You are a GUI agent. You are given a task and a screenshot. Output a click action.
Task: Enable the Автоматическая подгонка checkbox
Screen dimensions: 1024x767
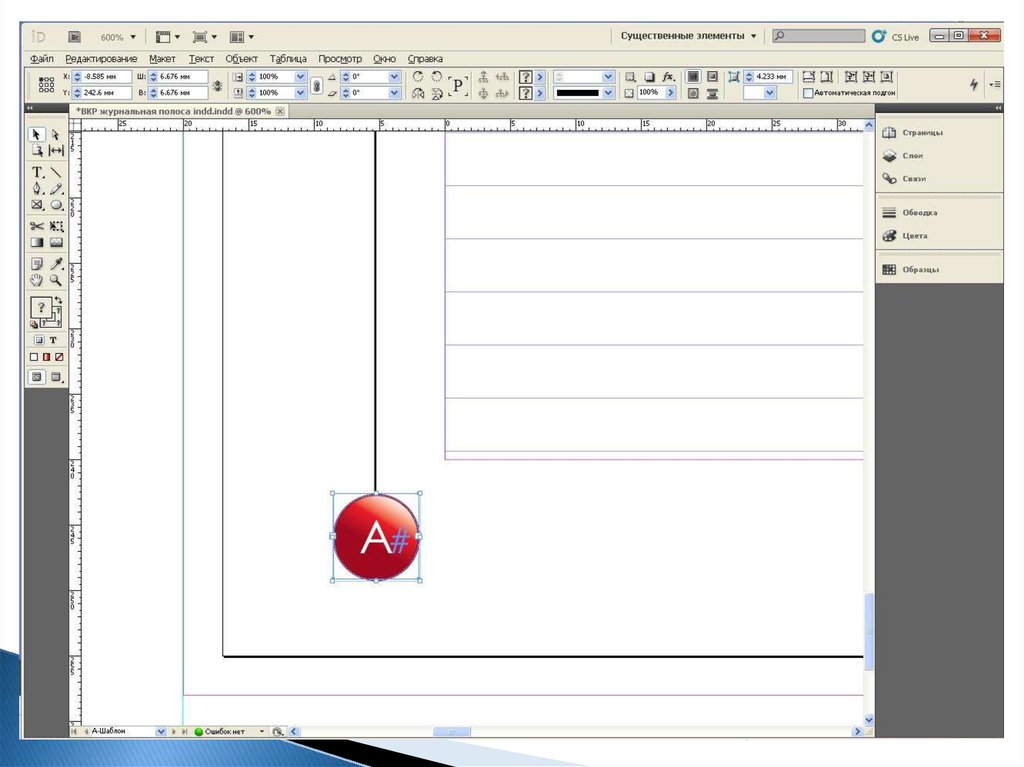[808, 93]
